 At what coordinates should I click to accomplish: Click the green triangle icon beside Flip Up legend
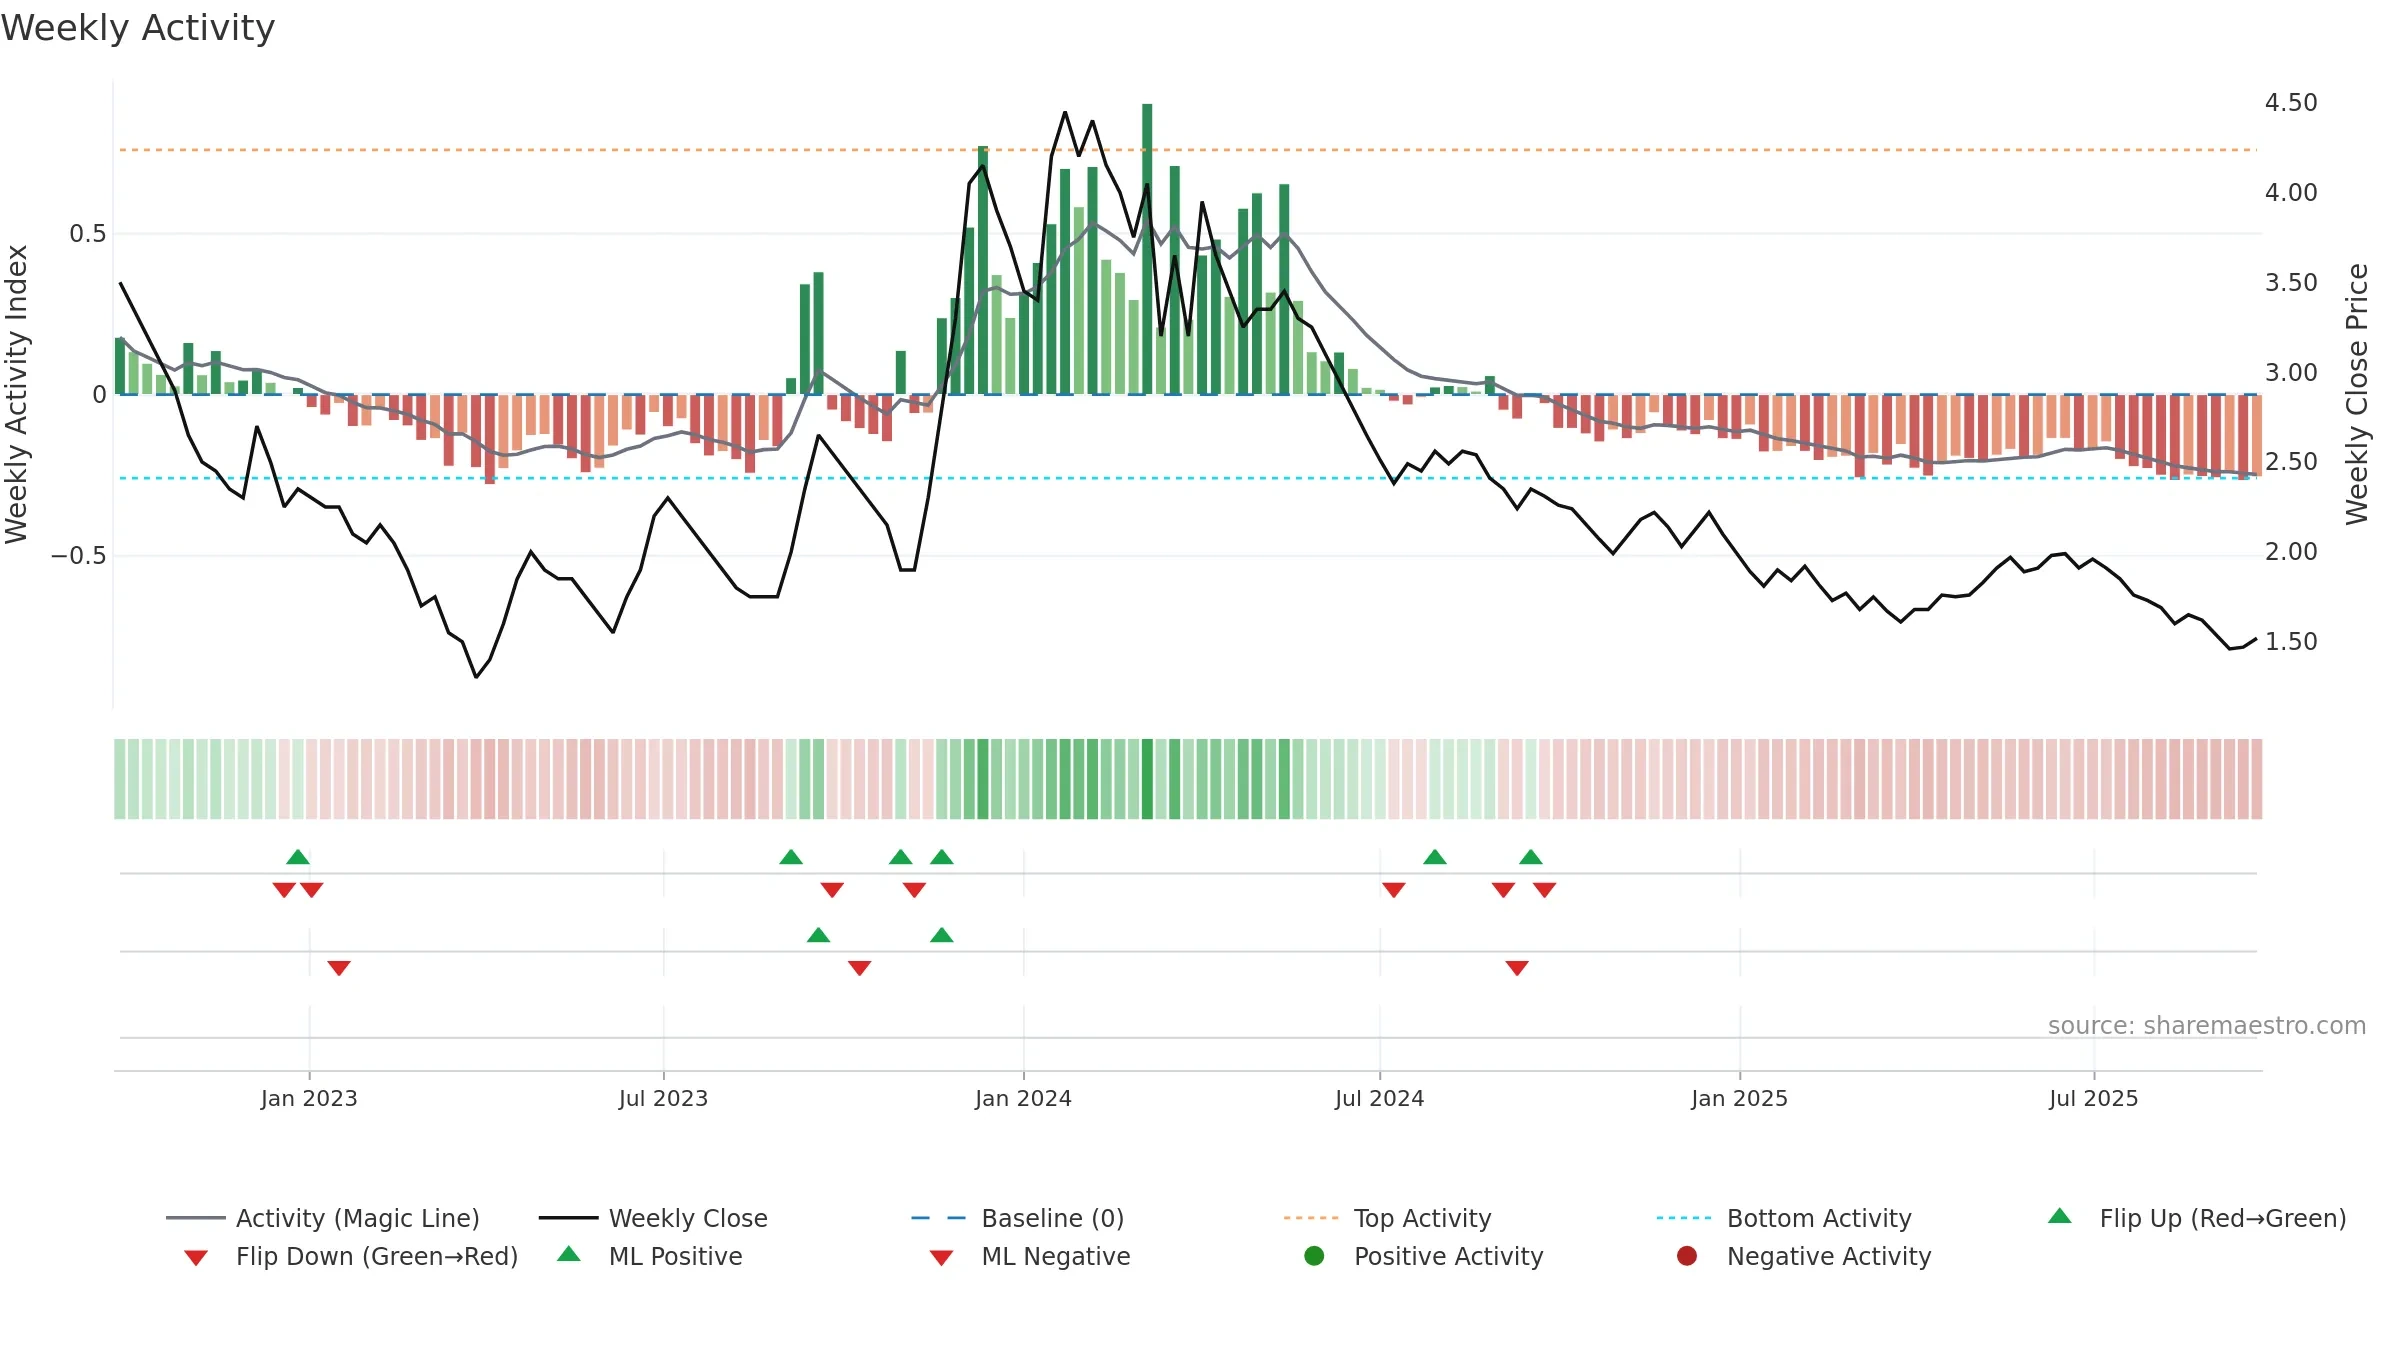click(x=2060, y=1216)
